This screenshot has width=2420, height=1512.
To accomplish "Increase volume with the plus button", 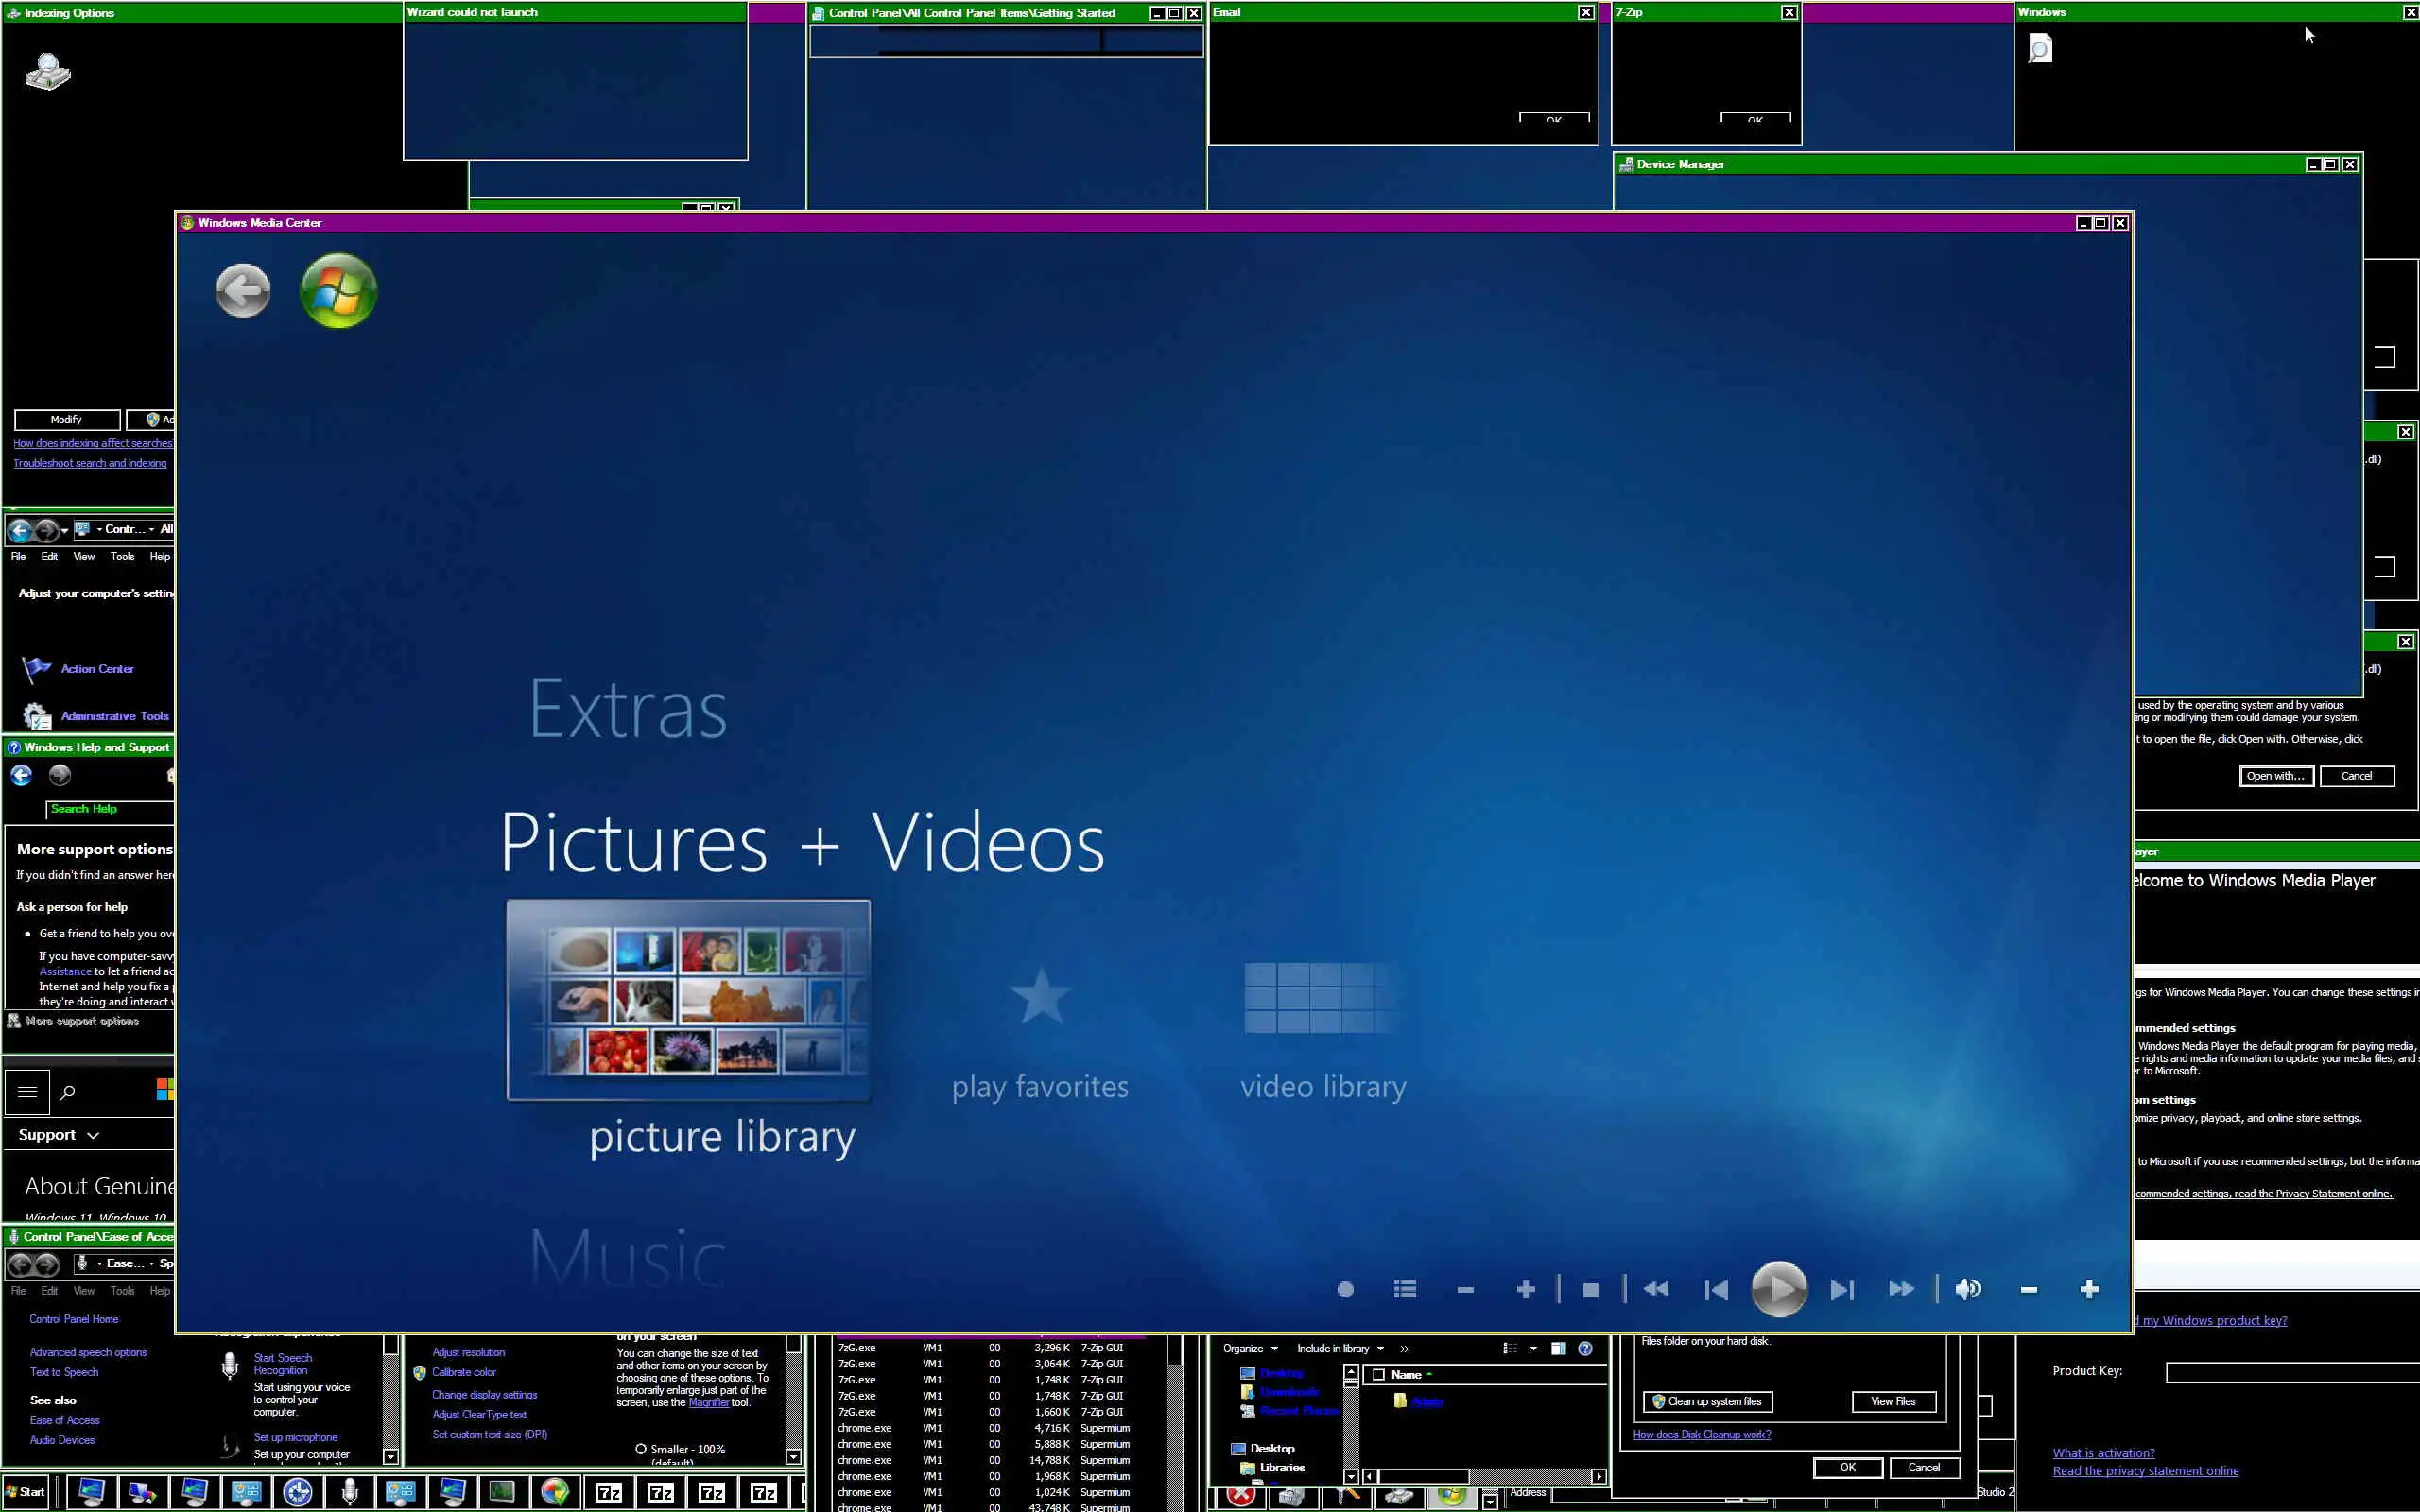I will click(2088, 1290).
